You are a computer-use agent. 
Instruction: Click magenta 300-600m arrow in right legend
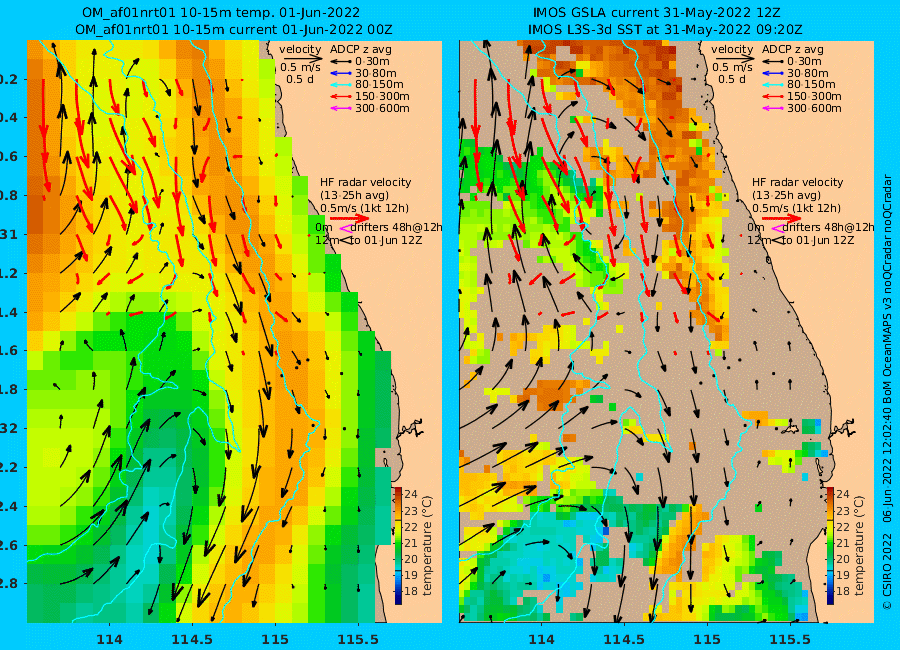click(772, 108)
